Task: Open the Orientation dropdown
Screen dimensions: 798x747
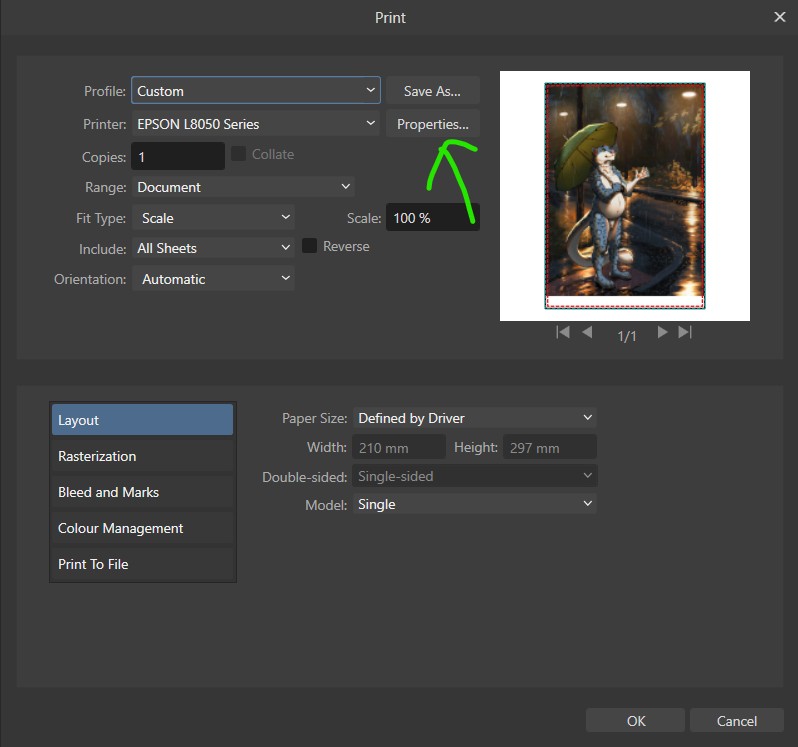Action: pos(213,279)
